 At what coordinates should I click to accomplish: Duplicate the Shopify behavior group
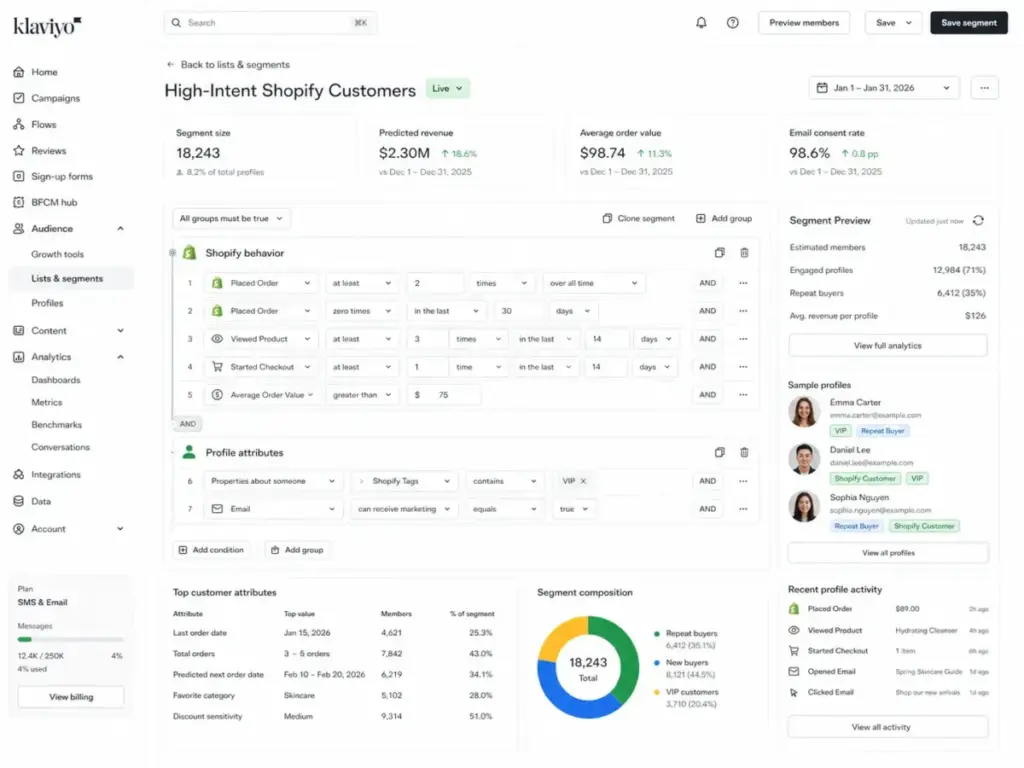719,253
